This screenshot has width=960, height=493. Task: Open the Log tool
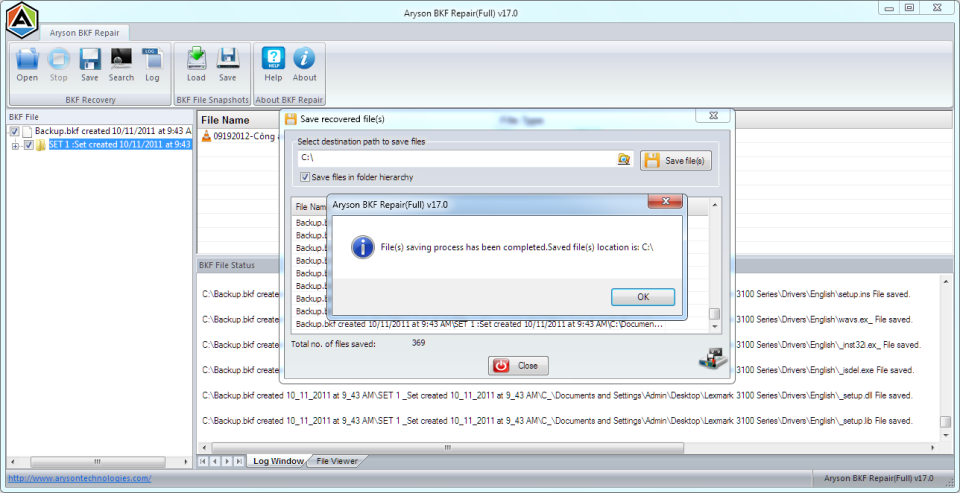152,65
